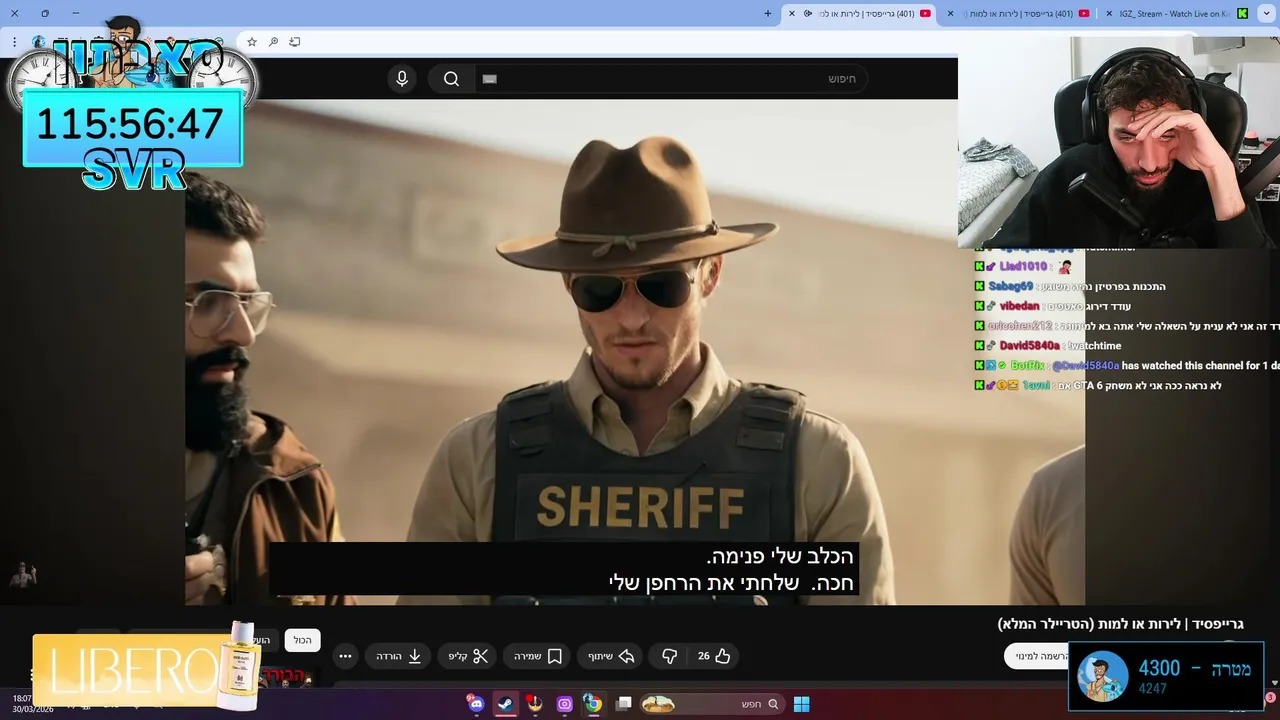Screen dimensions: 1280x720
Task: Click the קליפ clip button
Action: tap(468, 656)
